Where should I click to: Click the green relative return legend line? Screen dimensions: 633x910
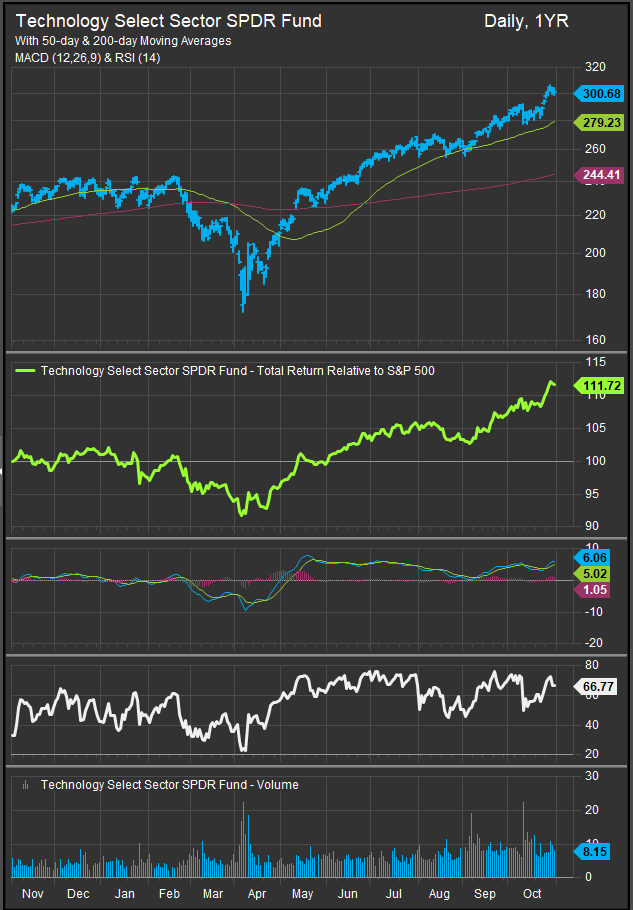click(x=26, y=370)
